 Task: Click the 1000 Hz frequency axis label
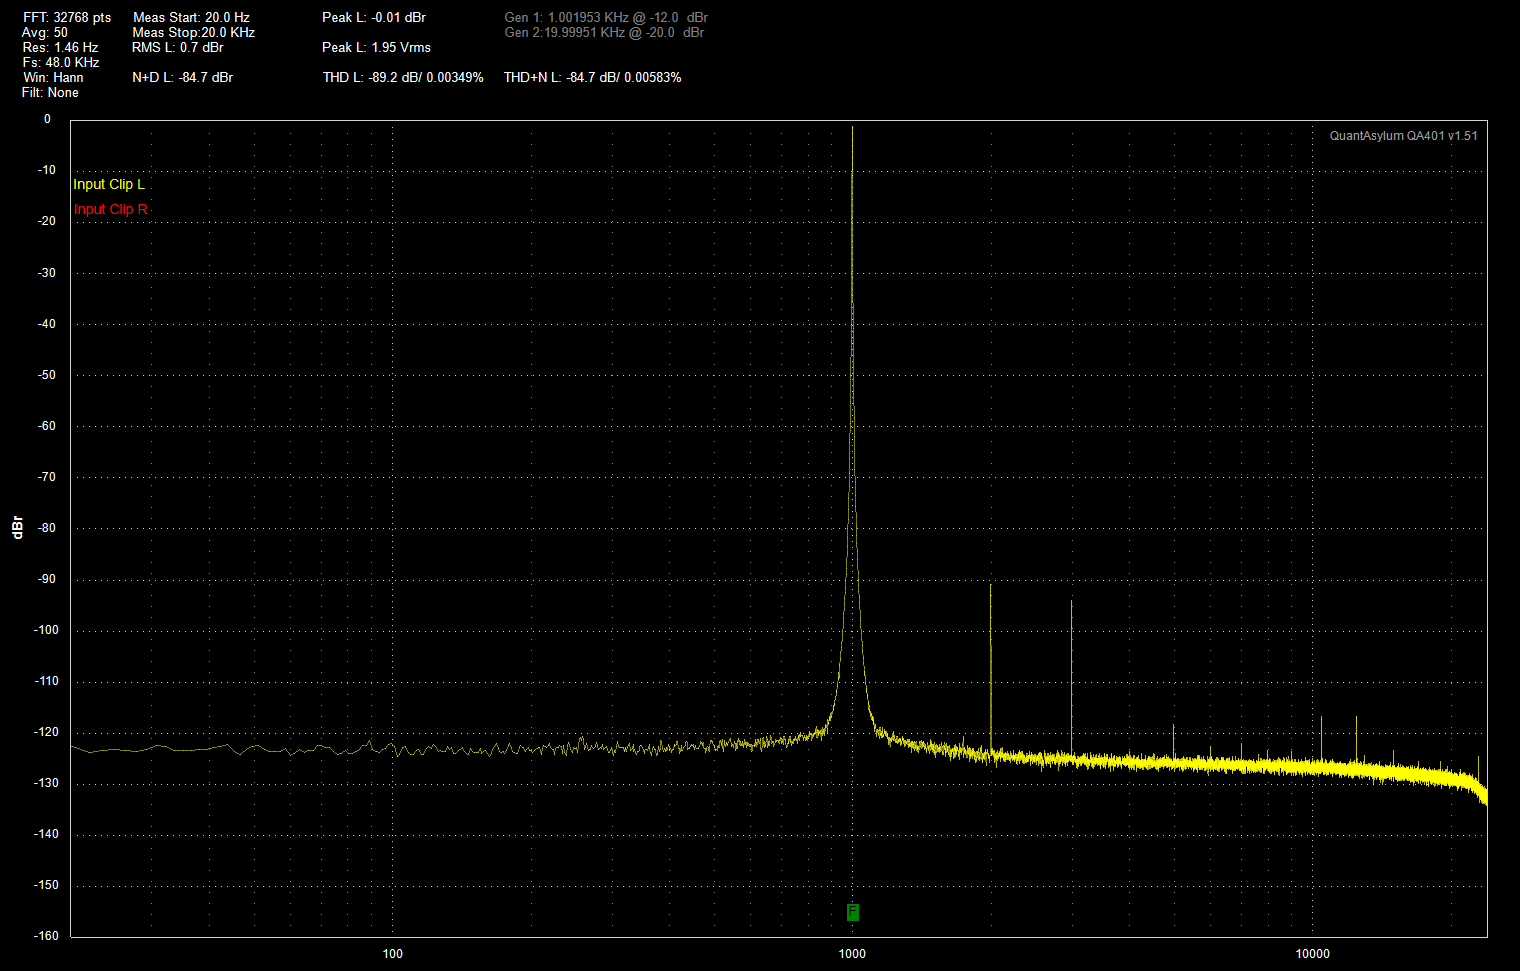(x=852, y=954)
